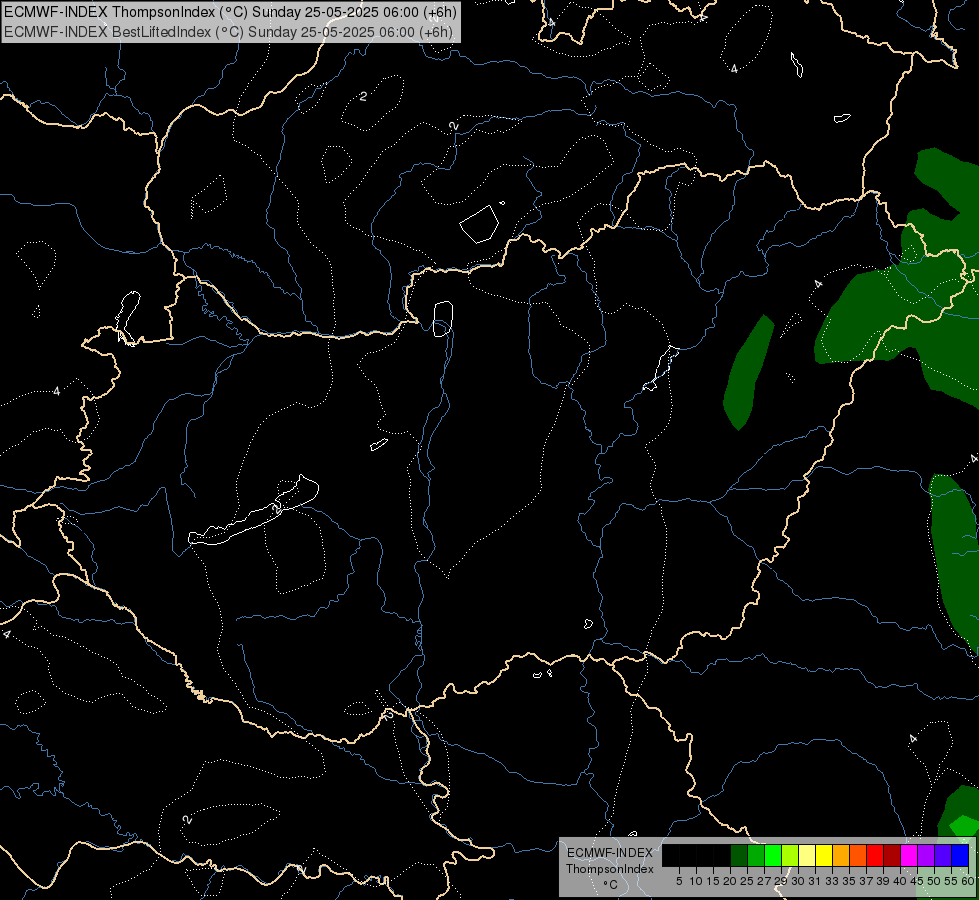The height and width of the screenshot is (900, 979).
Task: Click the magenta 40–45 legend swatch
Action: (909, 855)
